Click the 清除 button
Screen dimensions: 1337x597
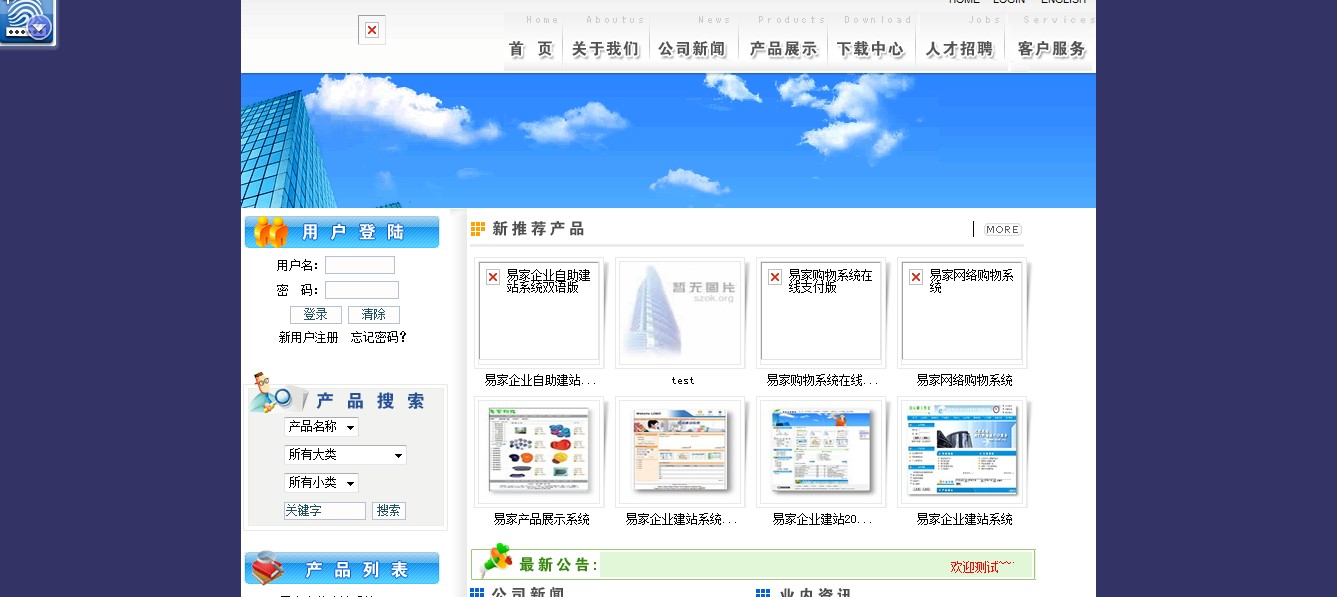tap(374, 315)
